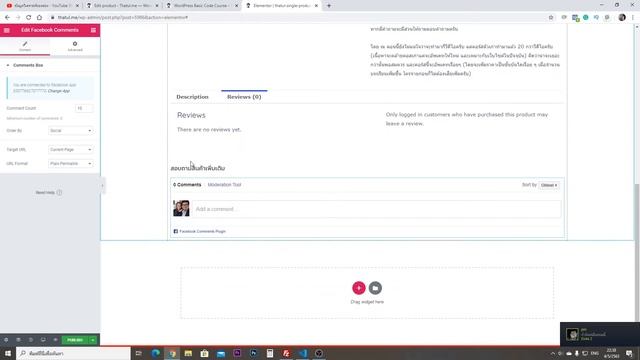This screenshot has width=640, height=360.
Task: Open the Chrome profile avatar
Action: point(622,18)
